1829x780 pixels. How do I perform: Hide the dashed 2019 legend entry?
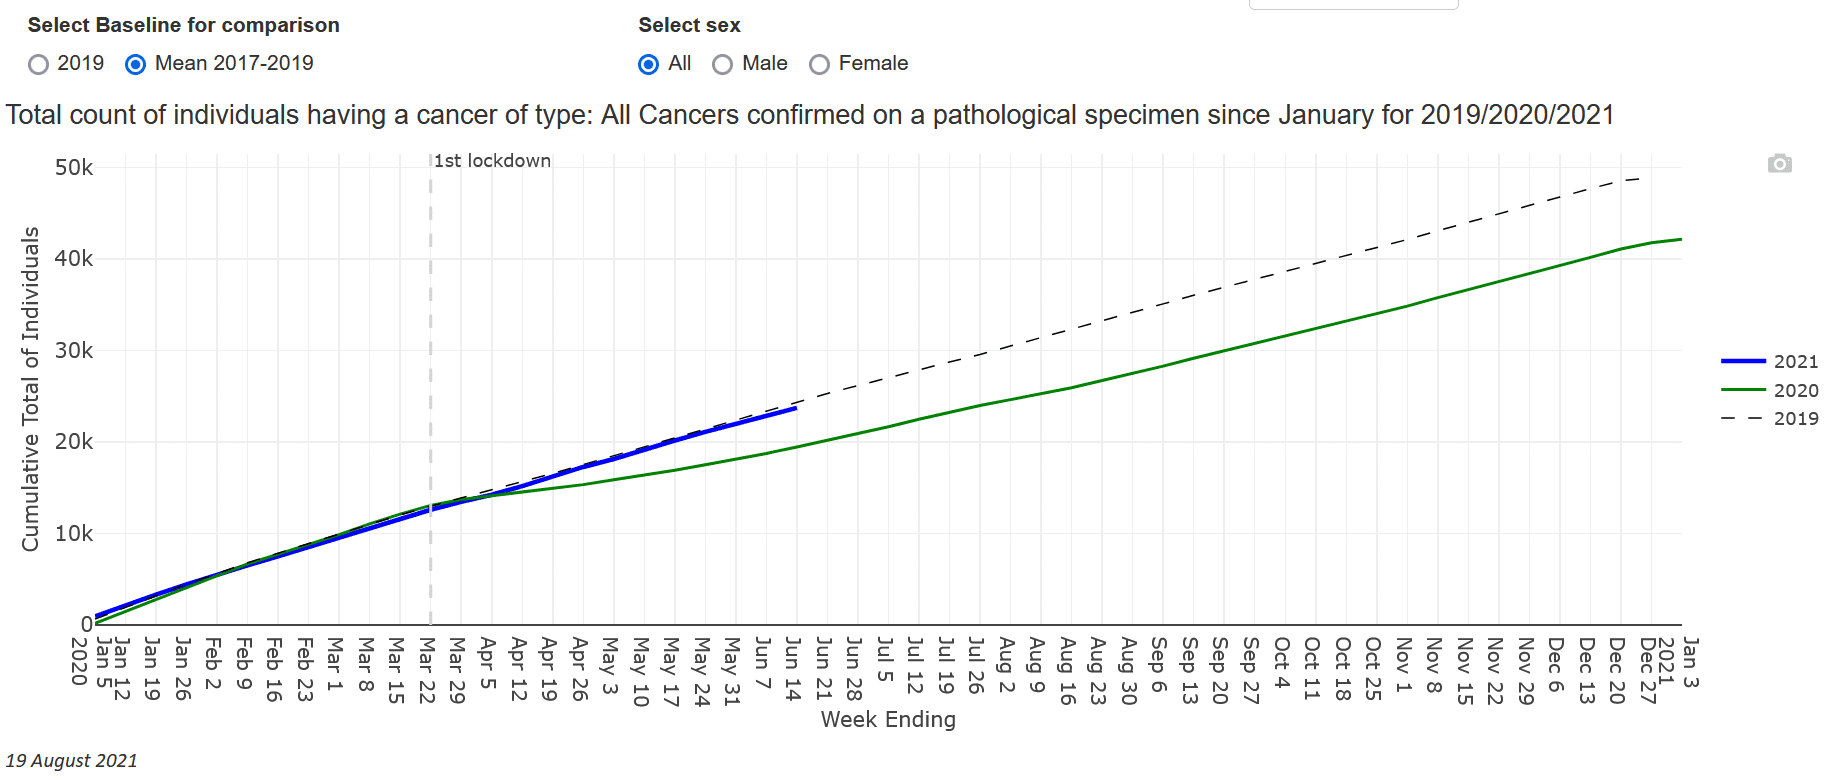[x=1795, y=418]
